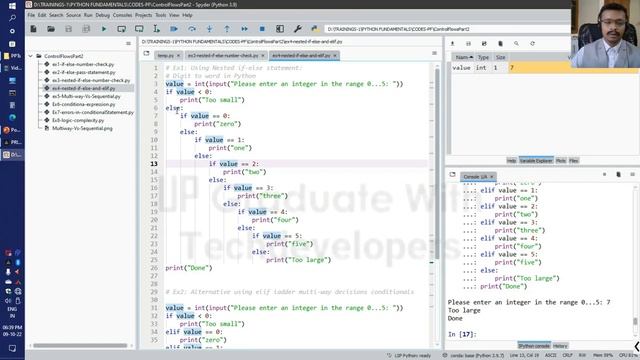
Task: Open the Search menu
Action: (x=56, y=15)
